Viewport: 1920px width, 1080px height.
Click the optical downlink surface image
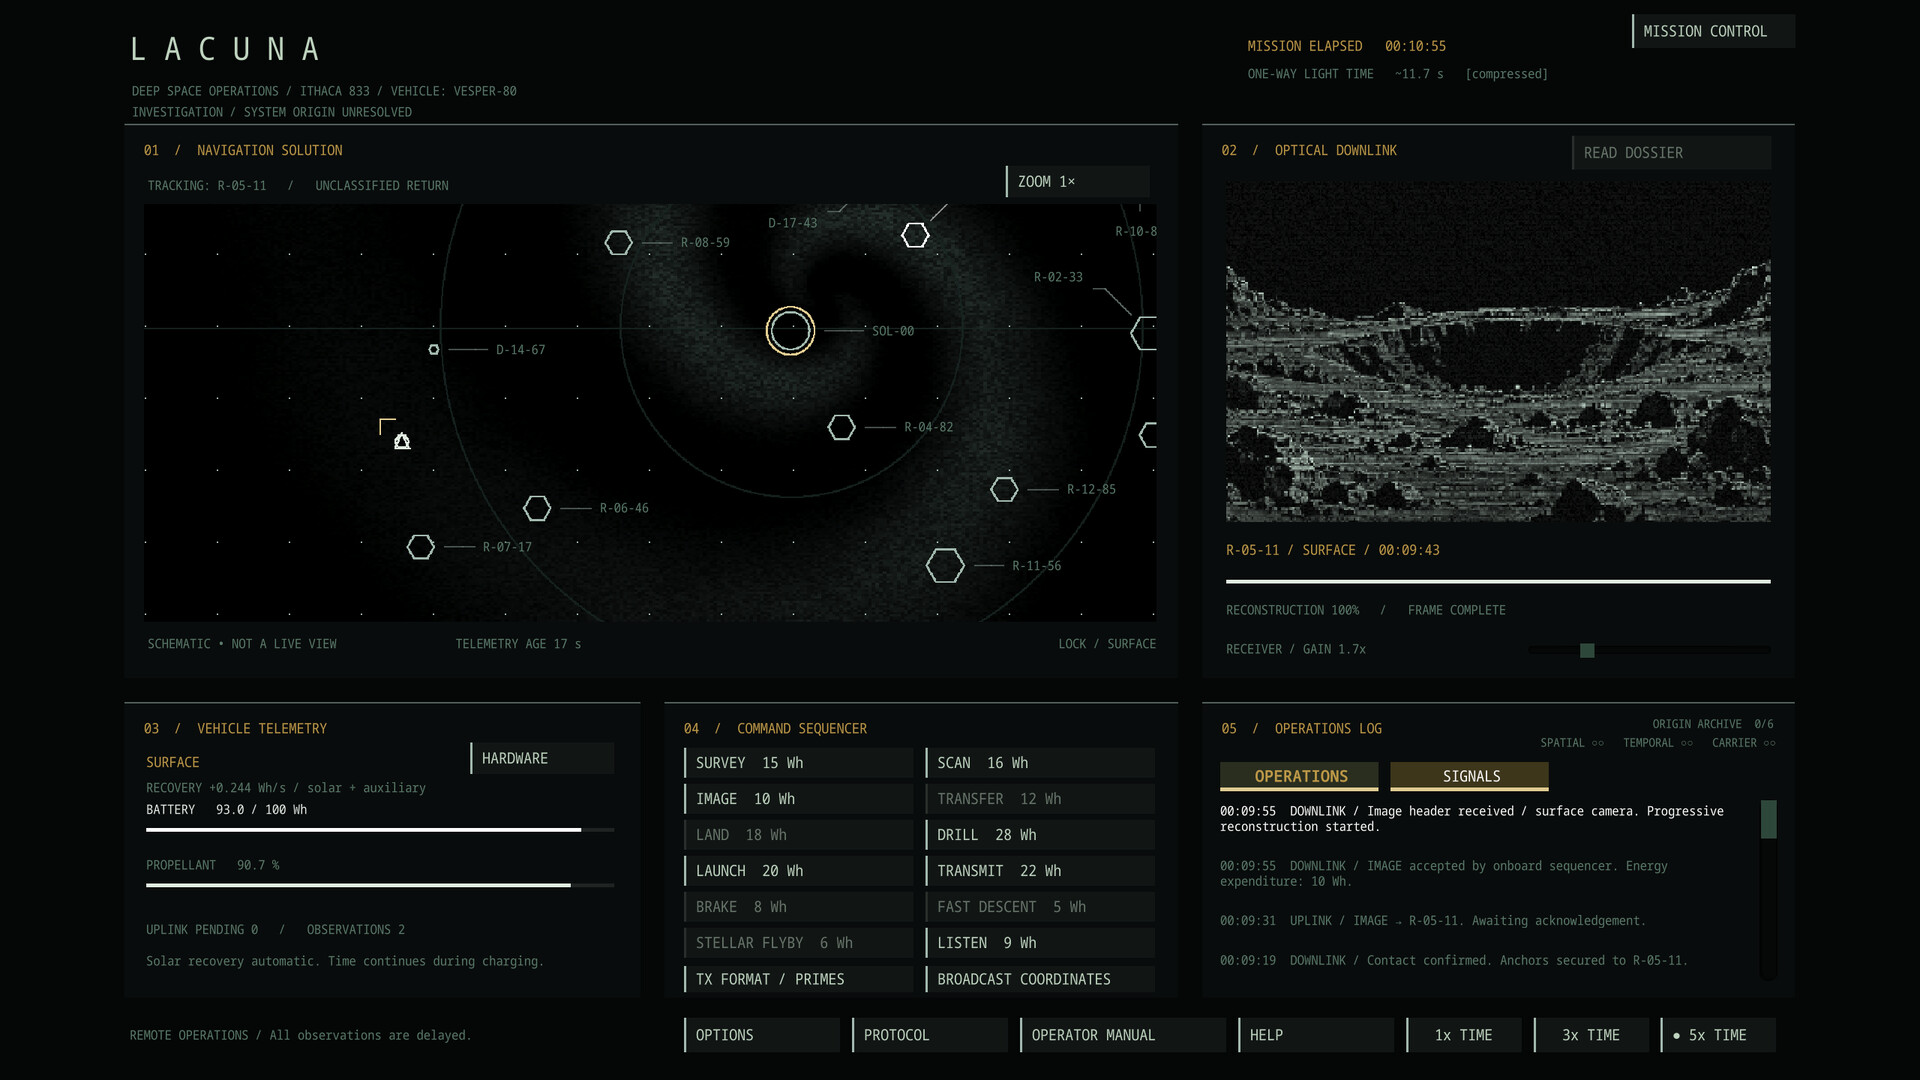point(1498,351)
